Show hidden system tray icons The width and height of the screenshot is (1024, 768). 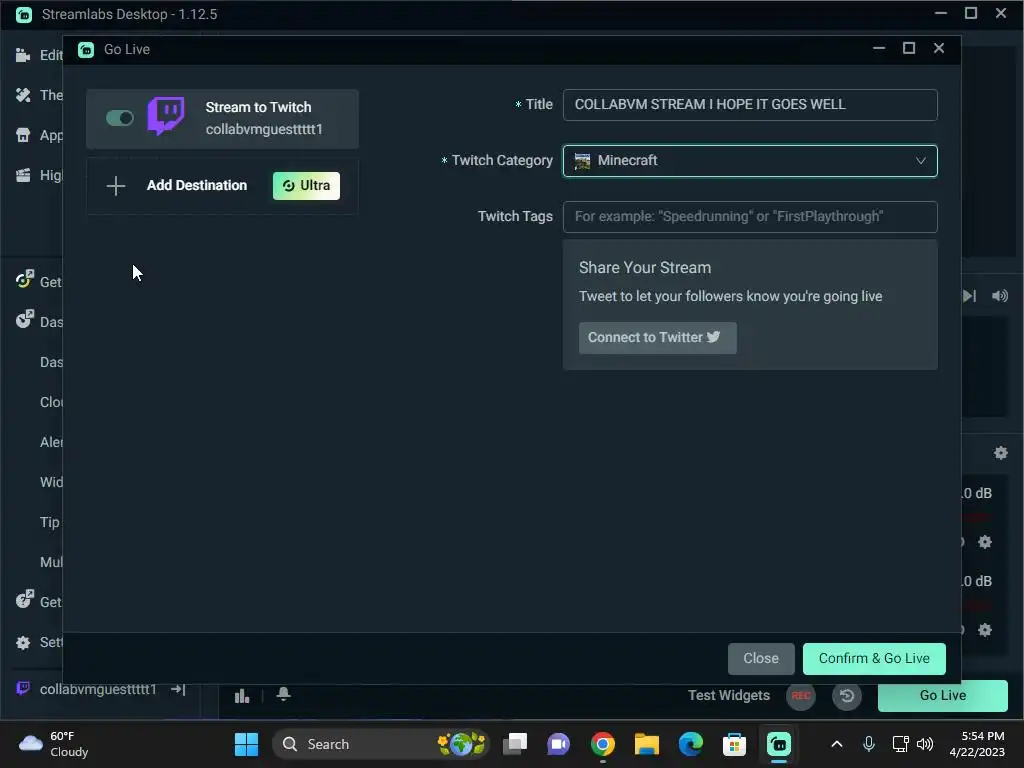pyautogui.click(x=837, y=744)
